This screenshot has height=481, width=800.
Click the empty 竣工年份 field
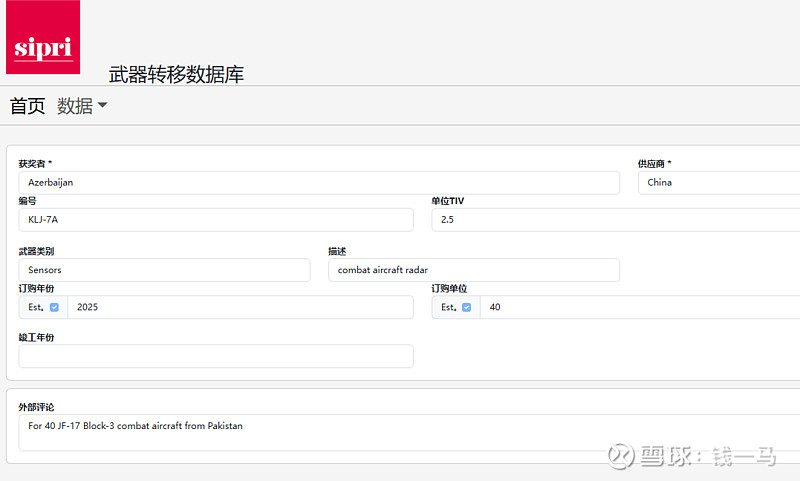pos(216,356)
